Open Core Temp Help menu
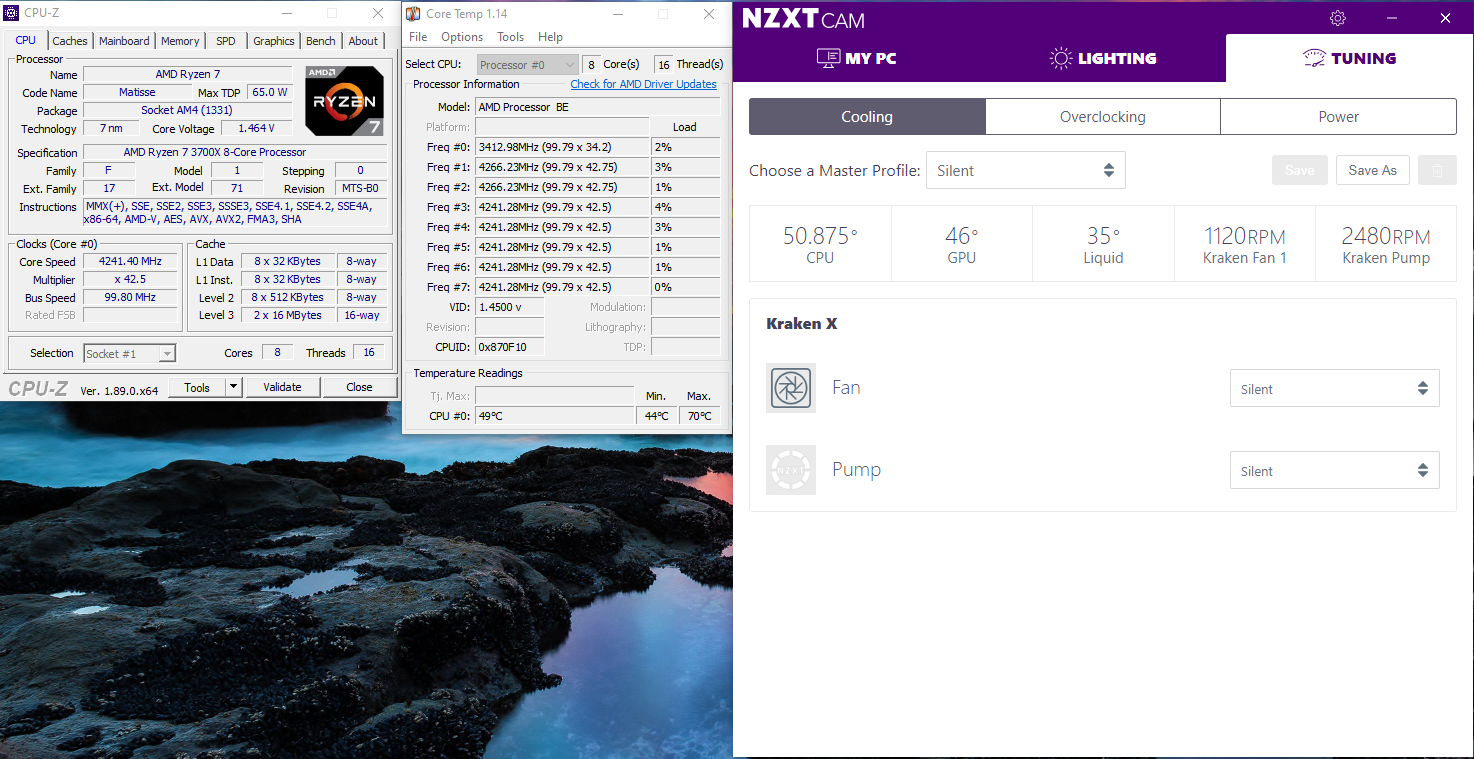This screenshot has height=759, width=1474. 550,37
